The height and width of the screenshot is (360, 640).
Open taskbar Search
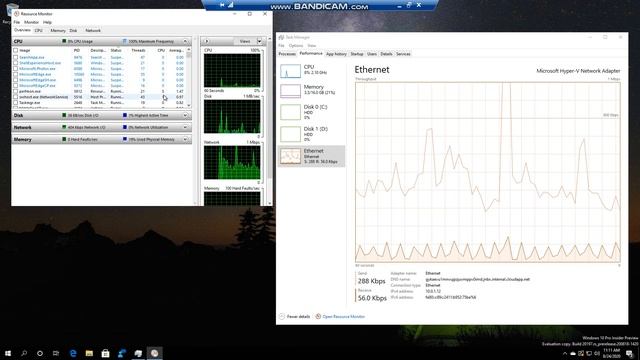24,353
